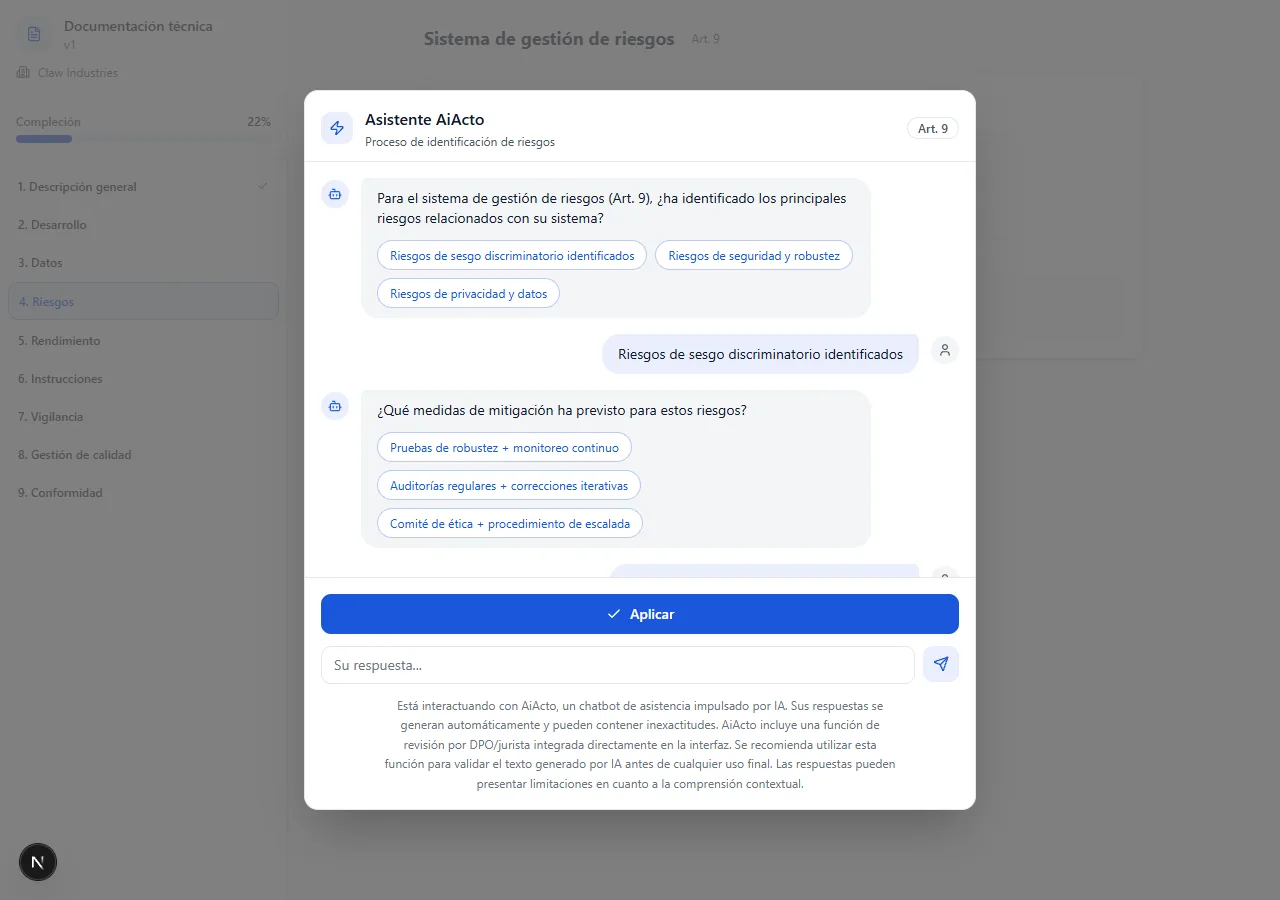Image resolution: width=1280 pixels, height=900 pixels.
Task: Click the lightning bolt AiActo assistant icon
Action: 337,128
